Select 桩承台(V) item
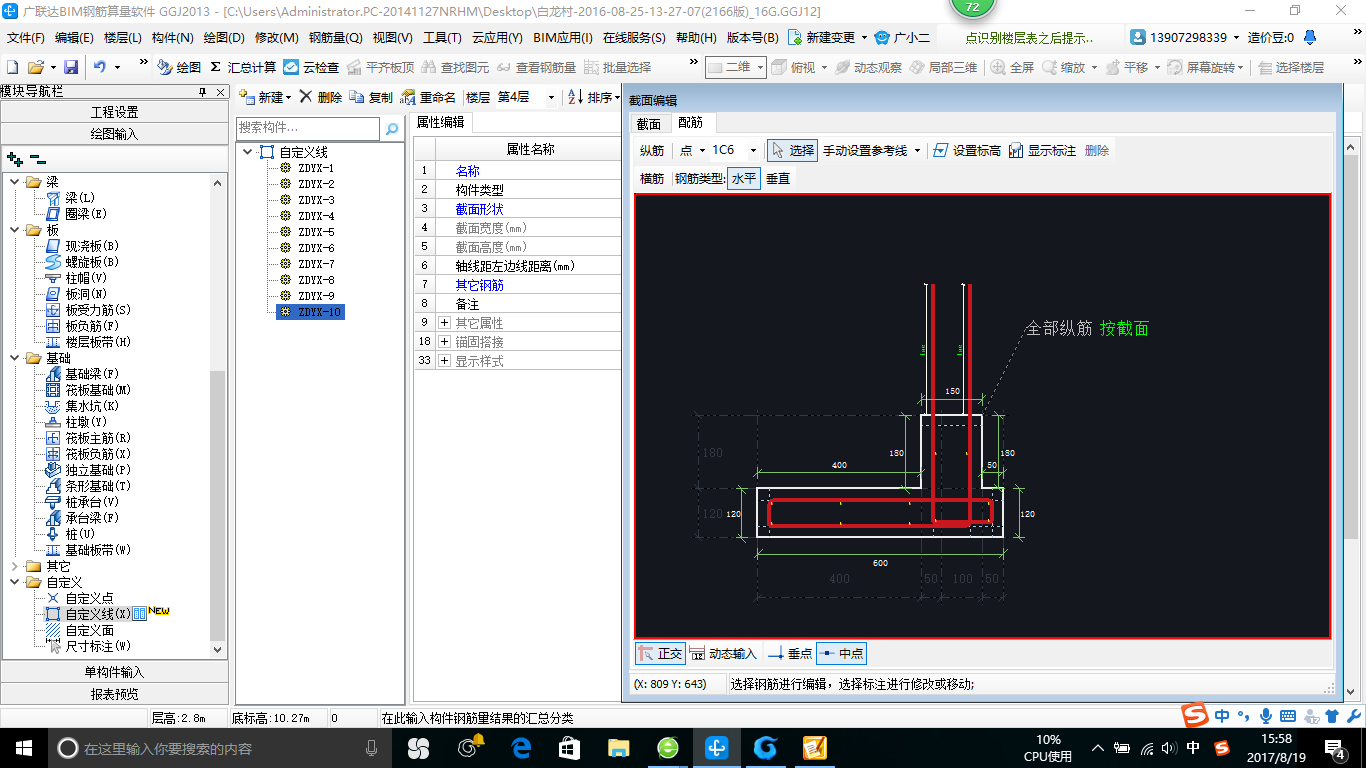 pyautogui.click(x=93, y=502)
